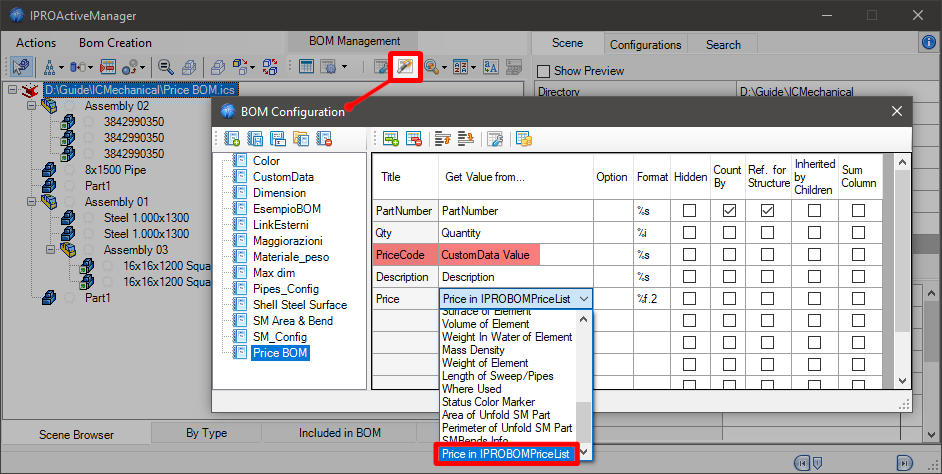Screen dimensions: 942x474
Task: Open the Price value source dropdown
Action: [x=584, y=298]
